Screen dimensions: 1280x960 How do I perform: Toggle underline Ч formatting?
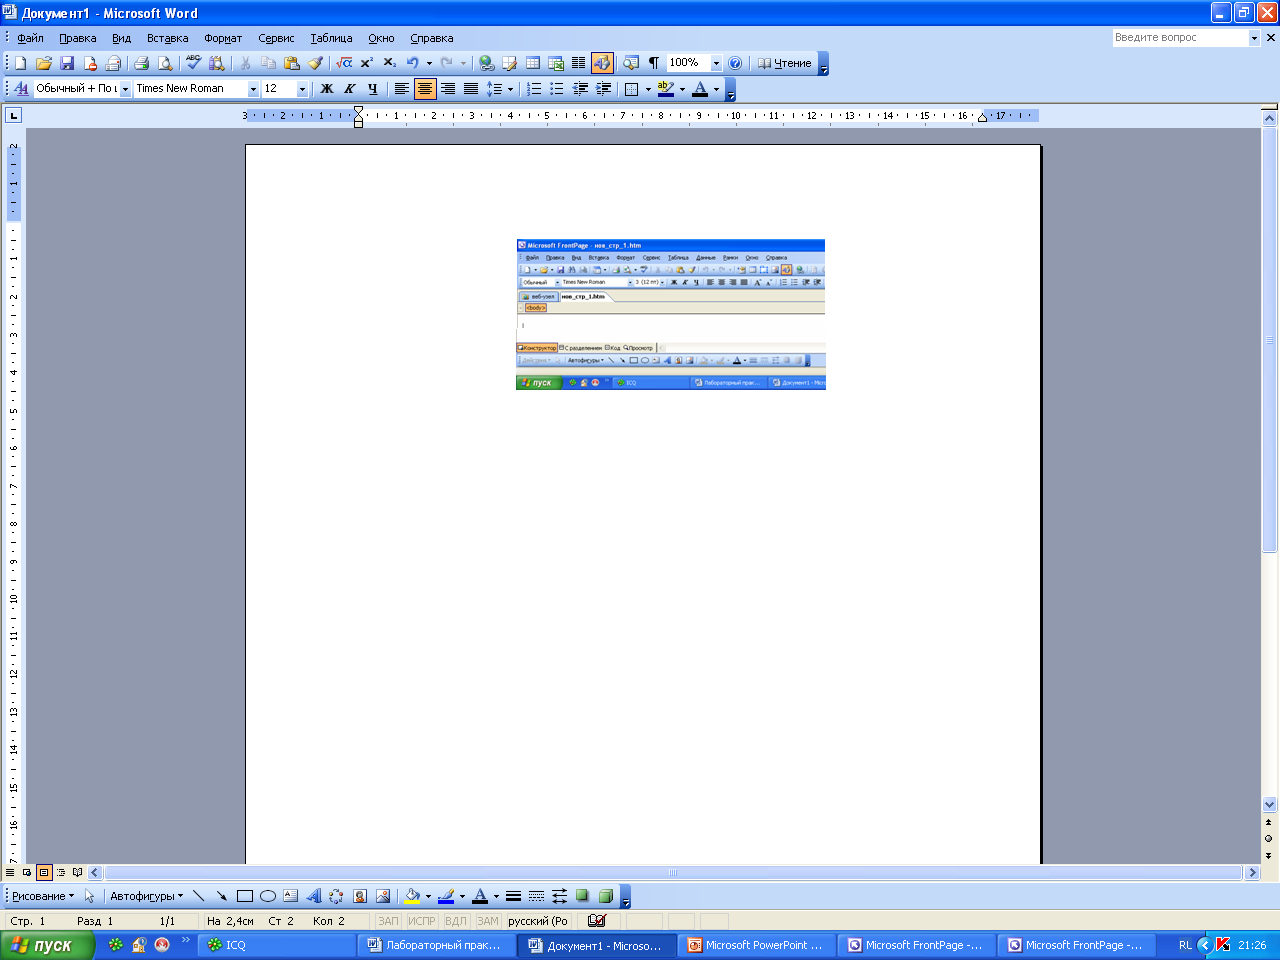[x=372, y=89]
